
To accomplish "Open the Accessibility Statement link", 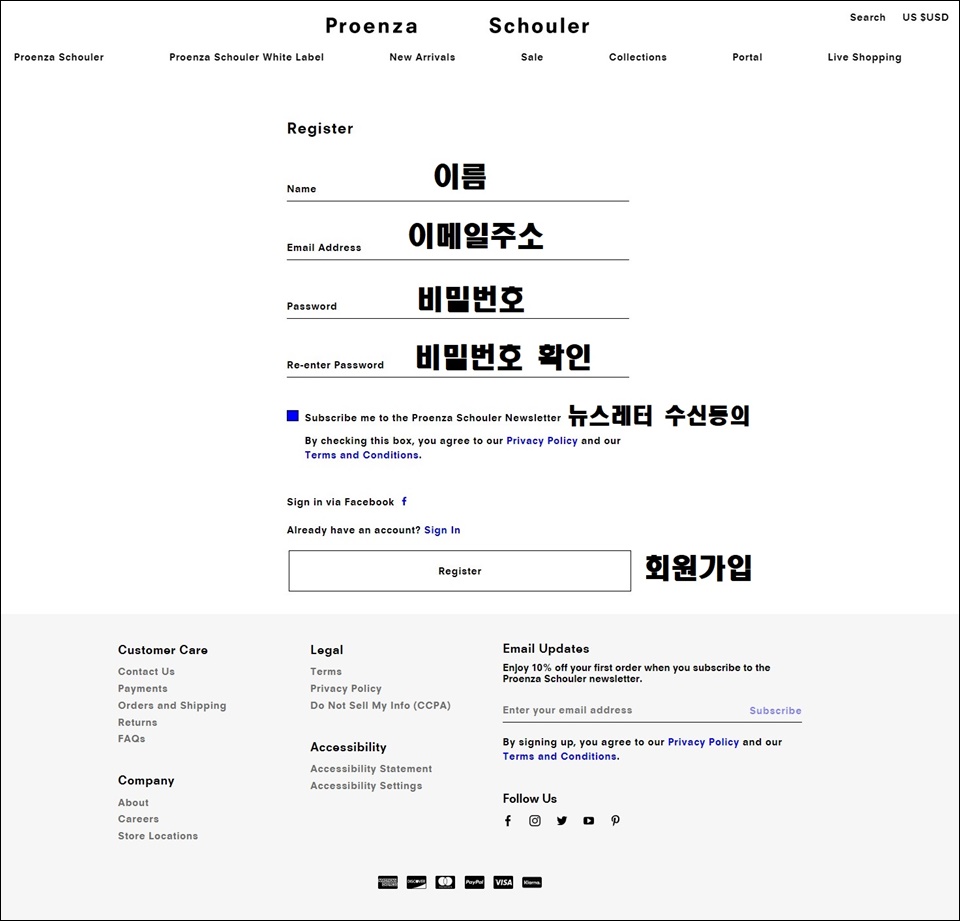I will click(x=371, y=769).
